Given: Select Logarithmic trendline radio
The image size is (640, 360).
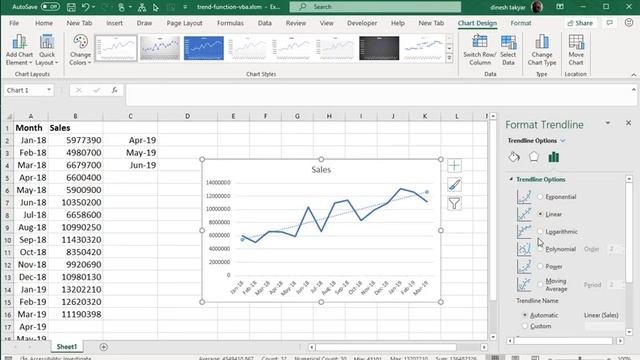Looking at the screenshot, I should (540, 231).
